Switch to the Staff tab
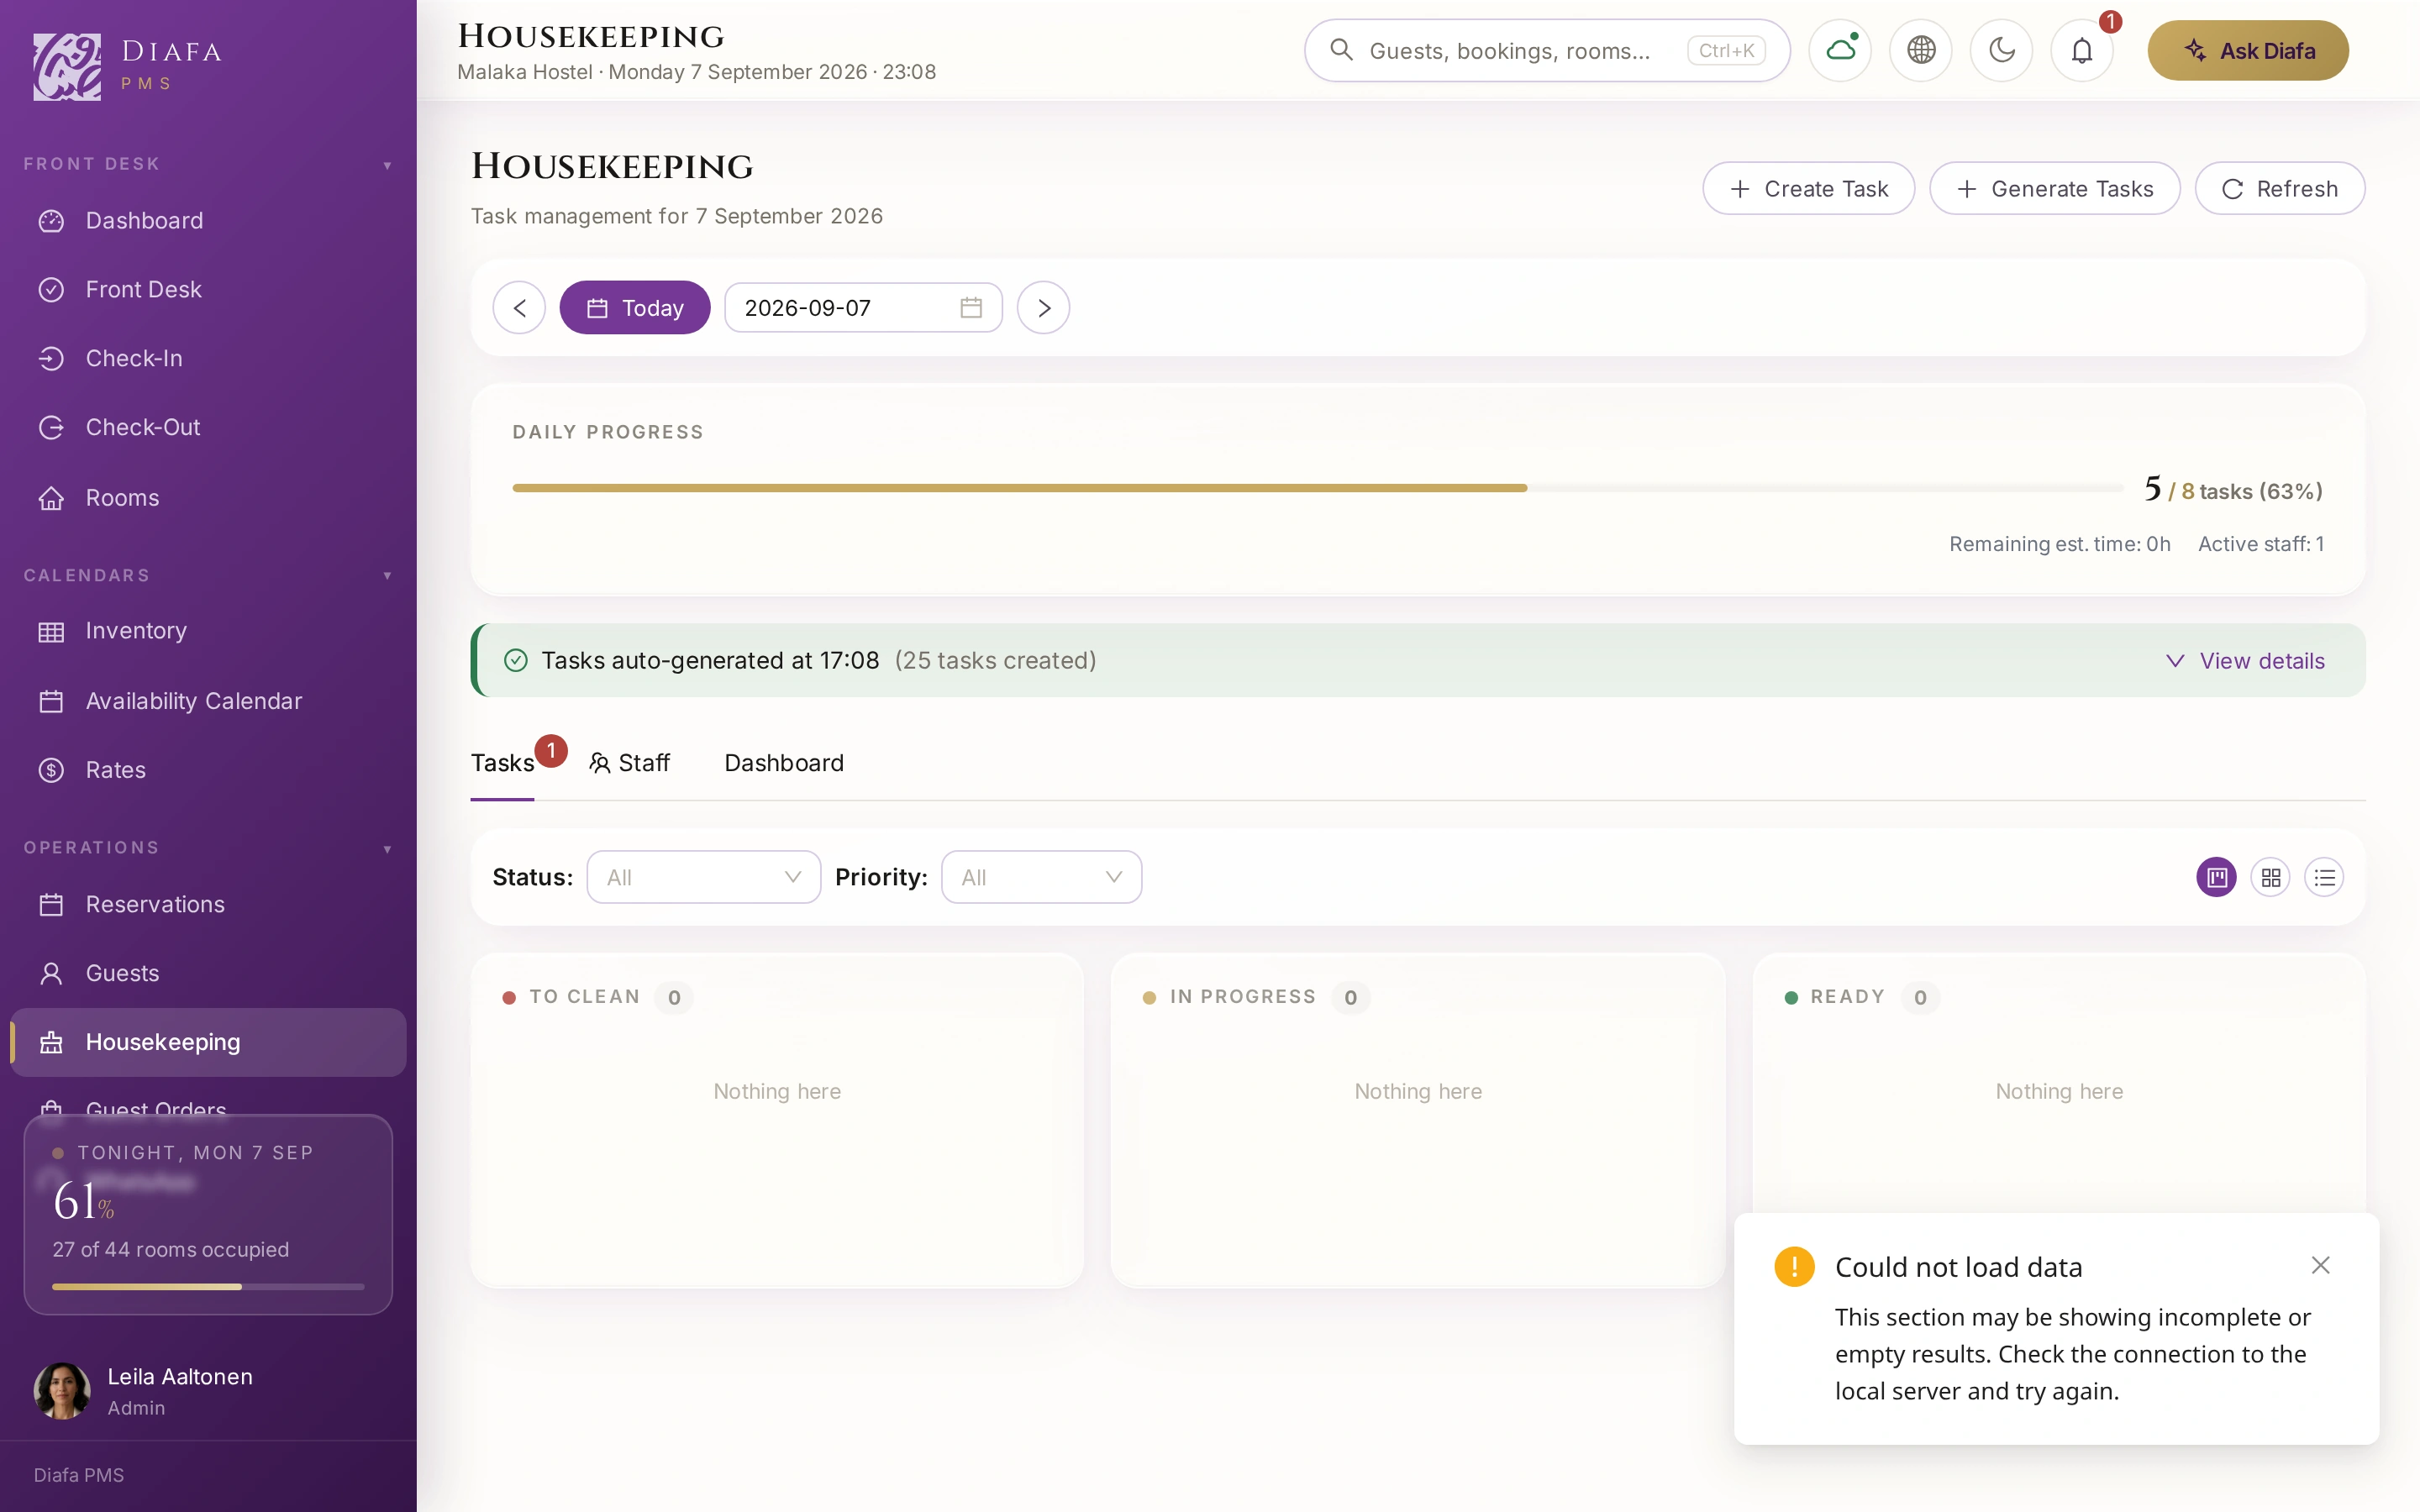 point(629,763)
